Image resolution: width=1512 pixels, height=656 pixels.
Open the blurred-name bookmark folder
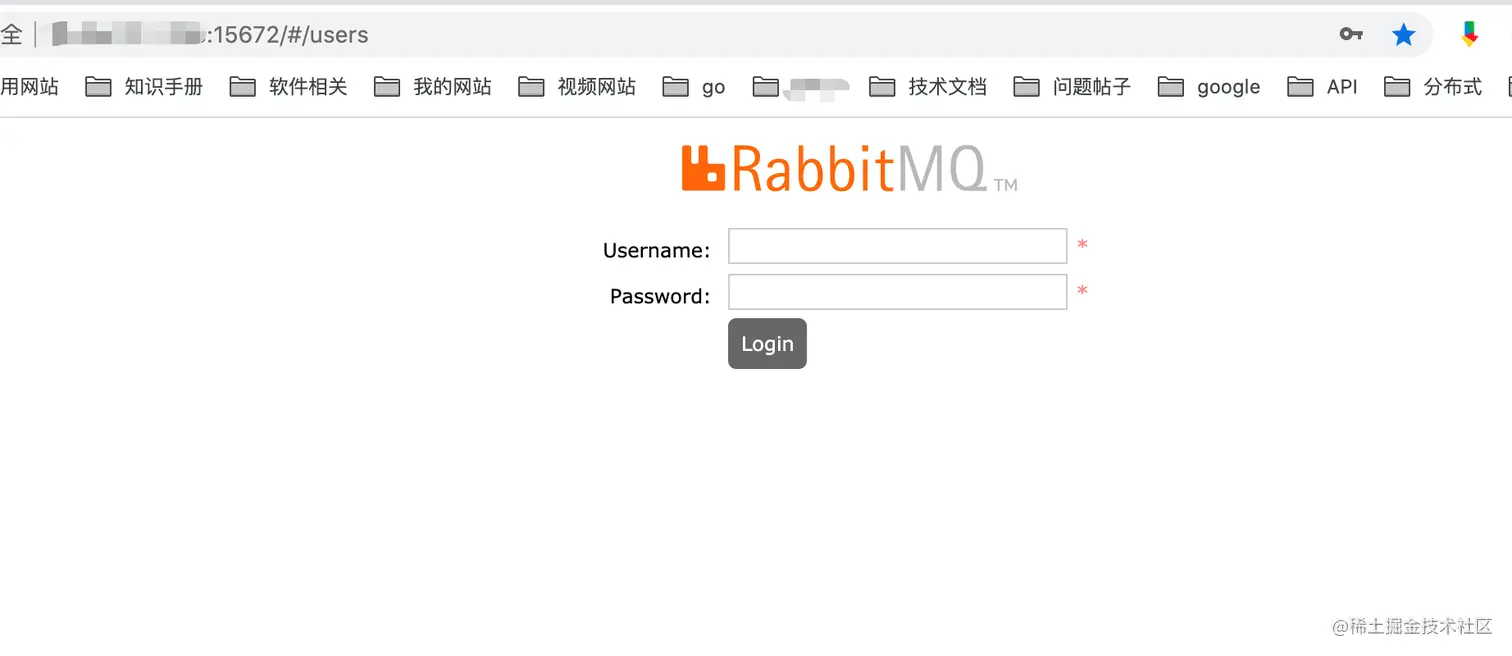click(x=801, y=87)
